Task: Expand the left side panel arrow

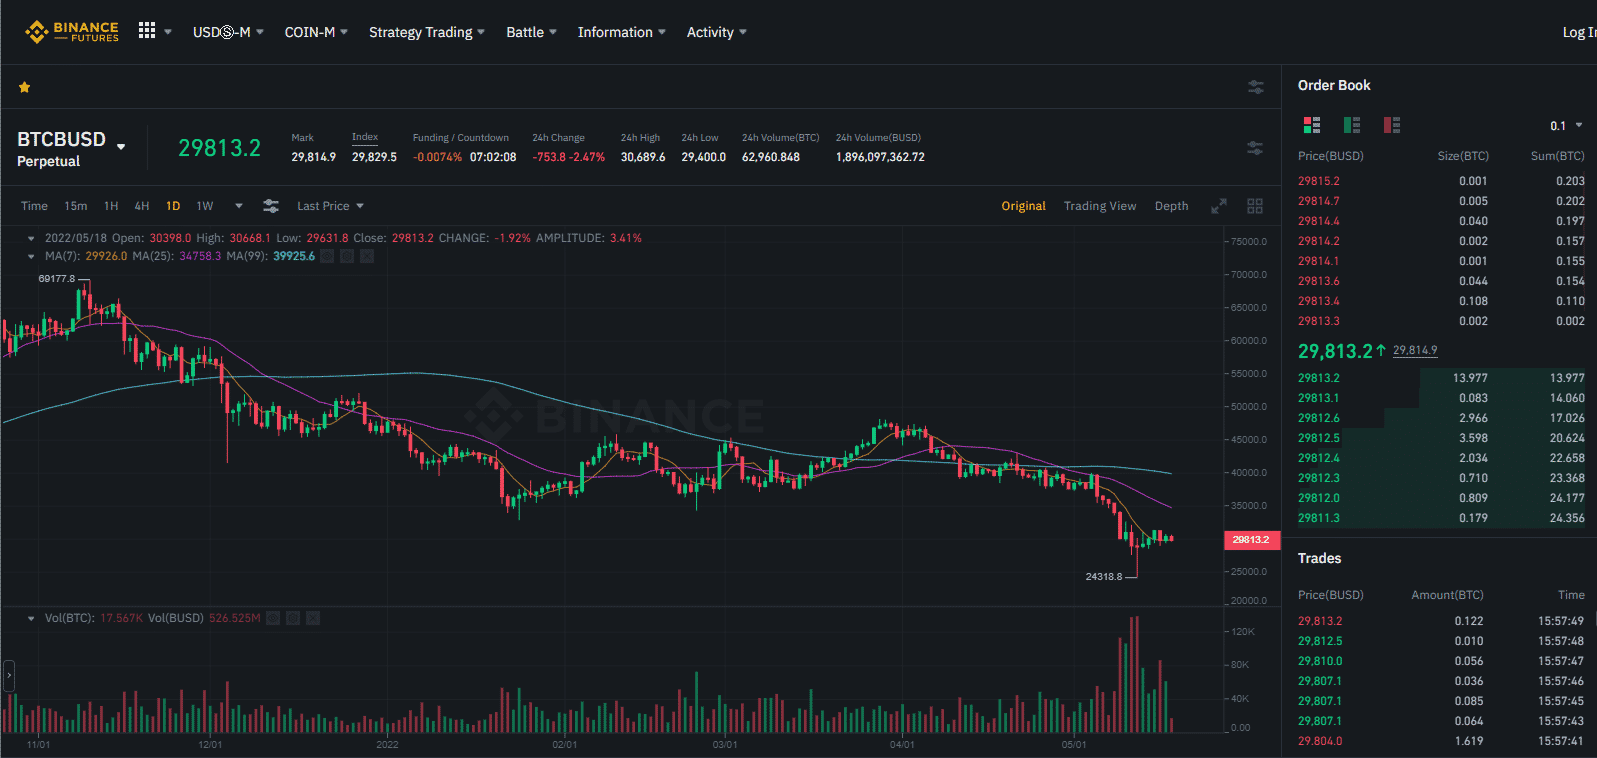Action: point(9,676)
